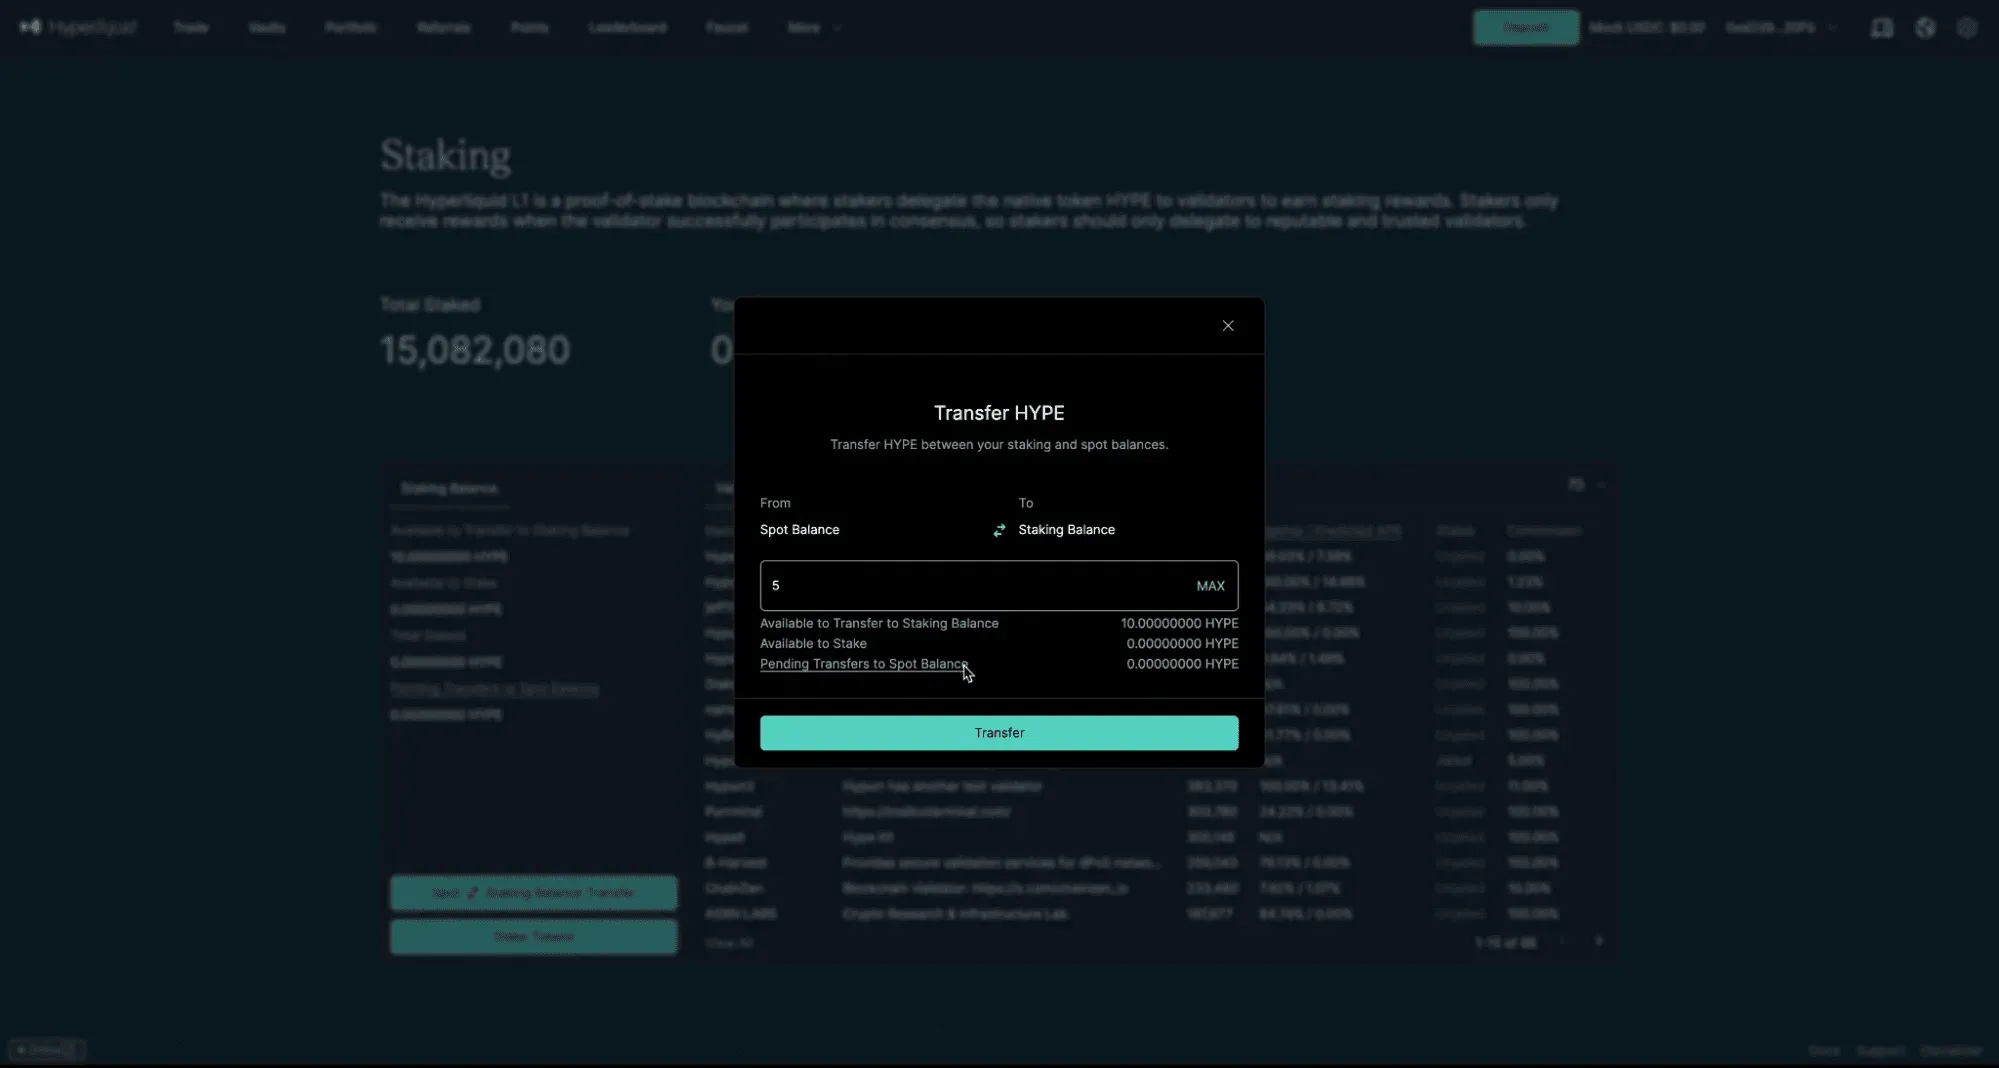Image resolution: width=1999 pixels, height=1068 pixels.
Task: Click the Stake Tokens button
Action: coord(533,937)
